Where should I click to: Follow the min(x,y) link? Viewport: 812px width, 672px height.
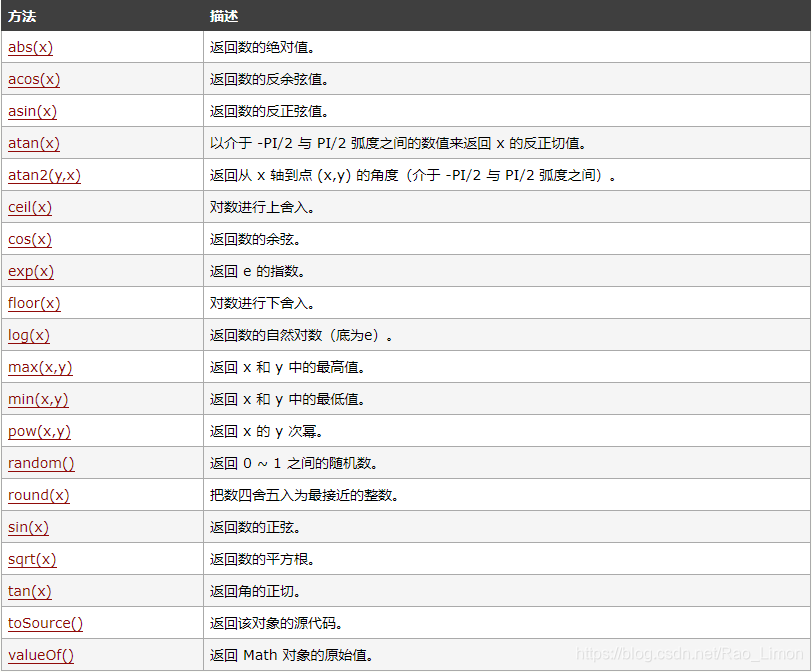tap(38, 400)
